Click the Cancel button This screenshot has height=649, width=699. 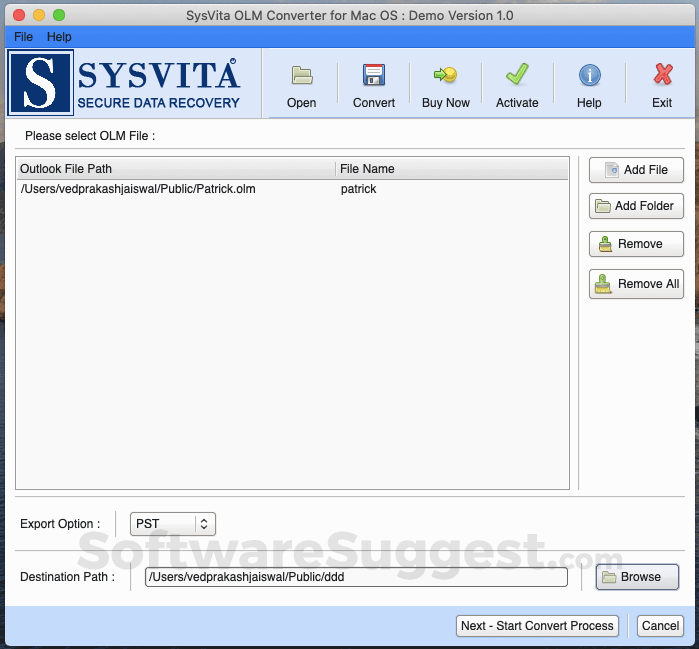660,626
